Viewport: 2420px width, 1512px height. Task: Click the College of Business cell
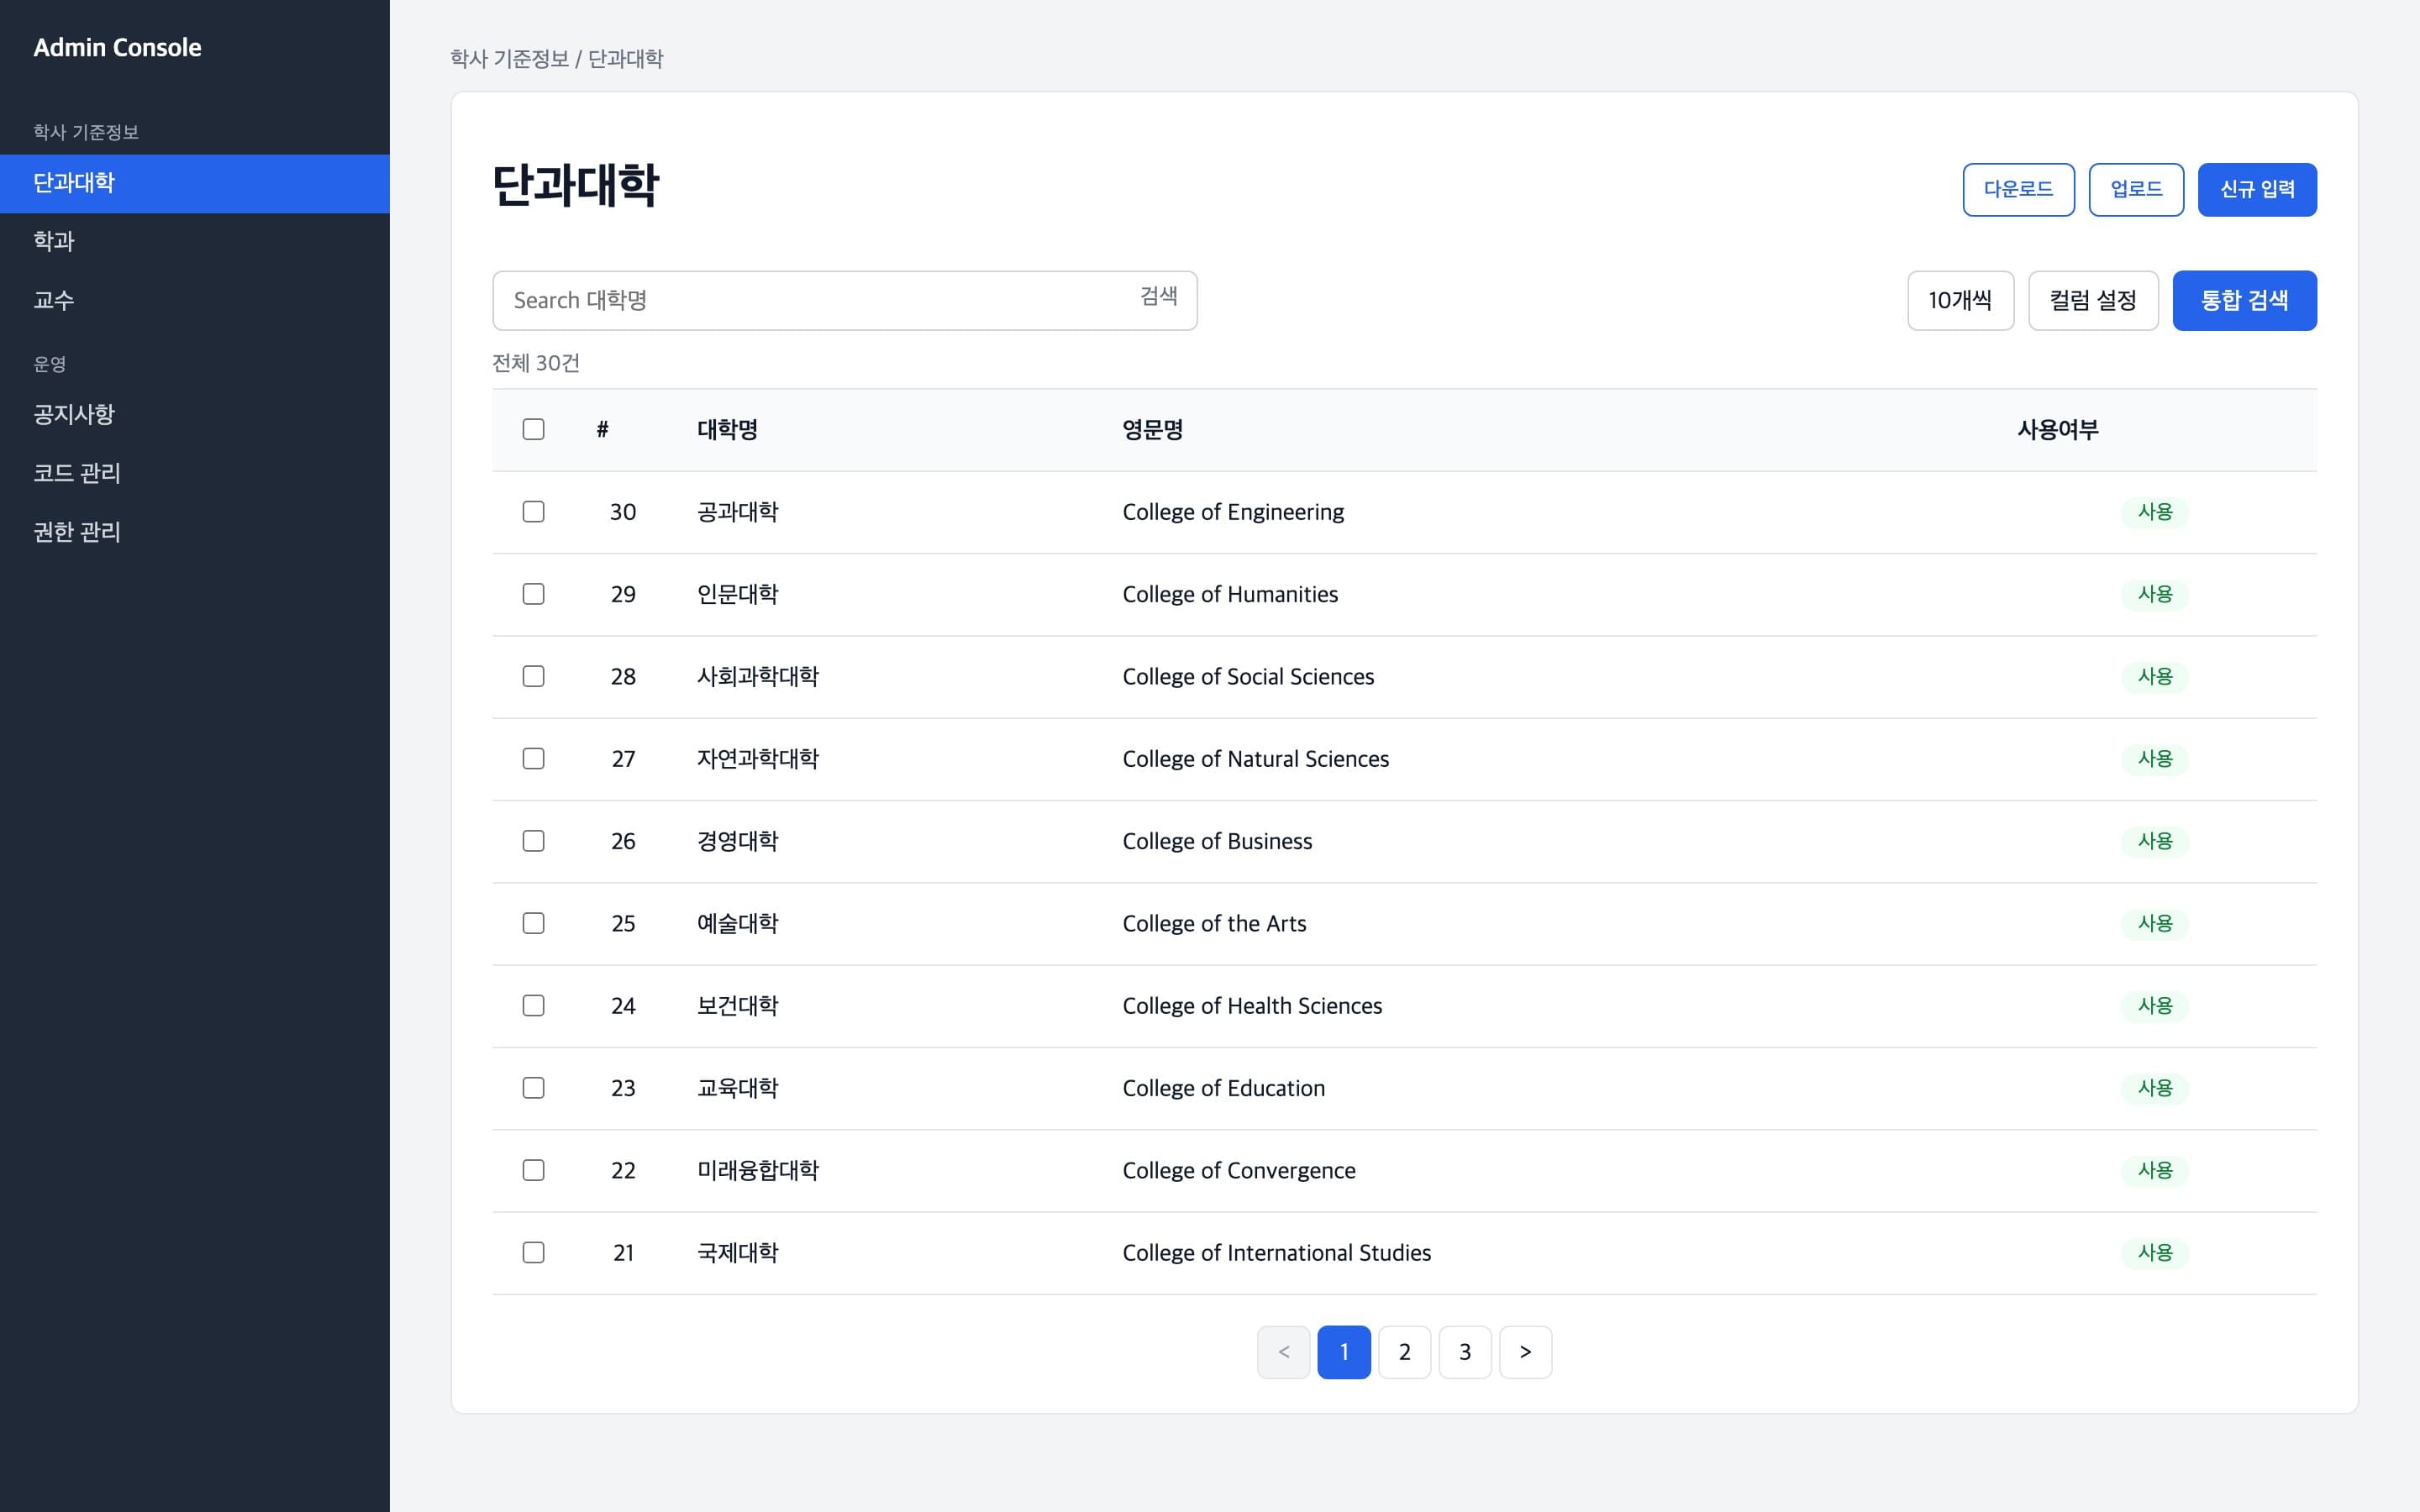[1217, 841]
